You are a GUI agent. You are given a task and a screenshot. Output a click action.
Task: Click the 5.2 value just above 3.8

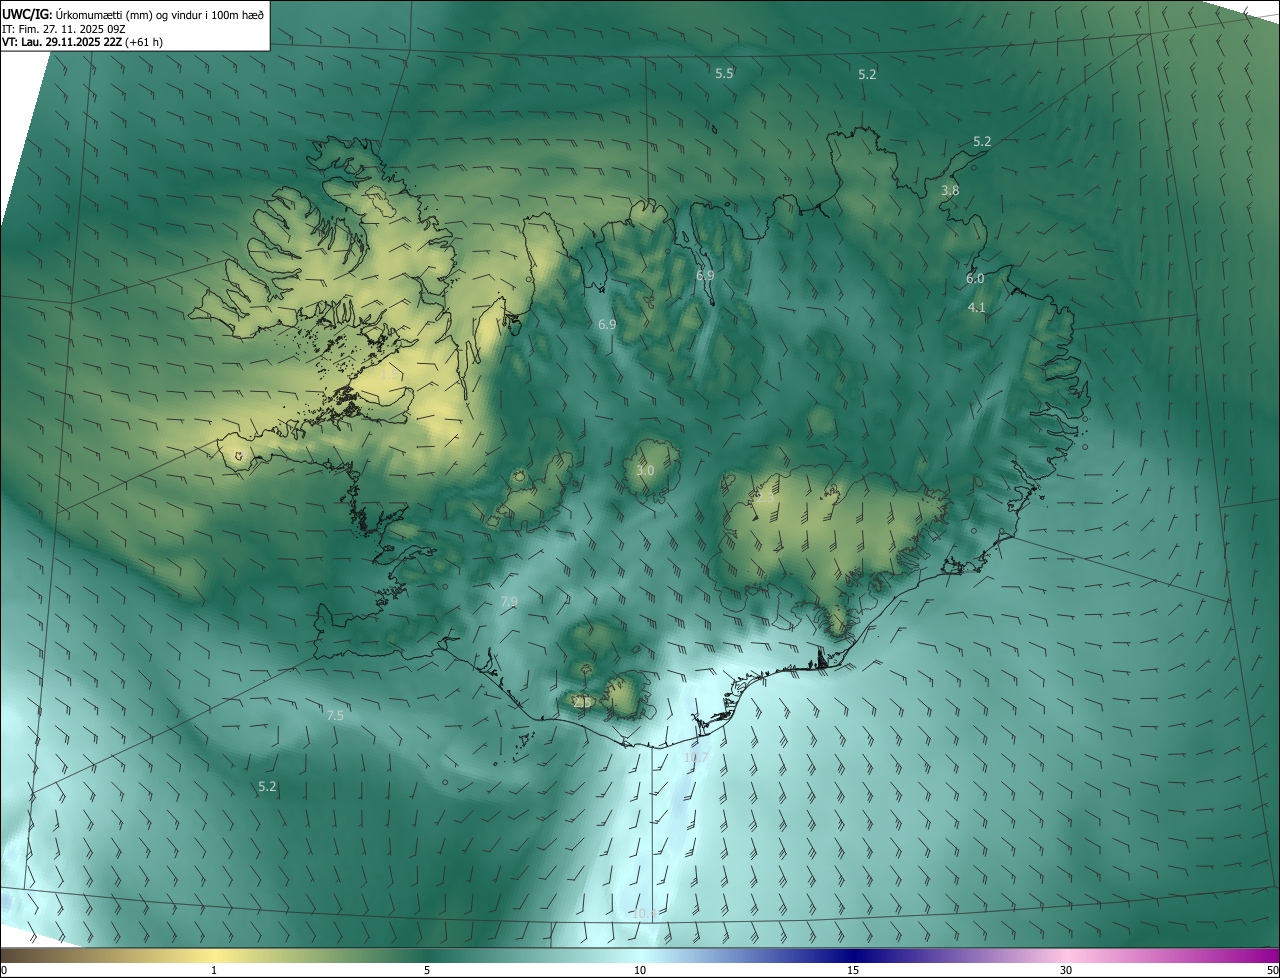click(982, 142)
